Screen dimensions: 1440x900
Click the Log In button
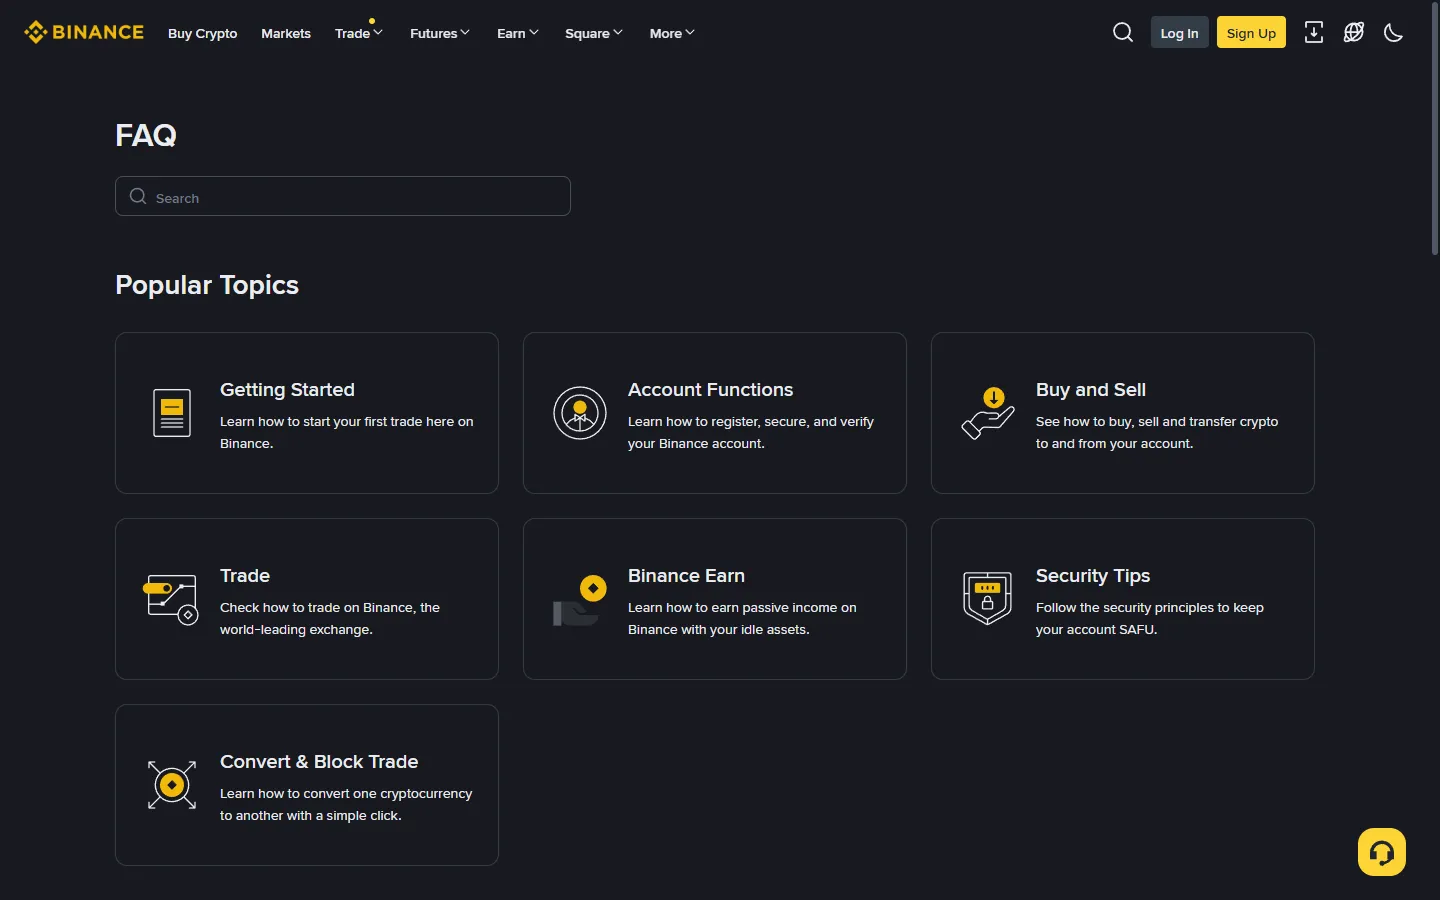[1180, 32]
